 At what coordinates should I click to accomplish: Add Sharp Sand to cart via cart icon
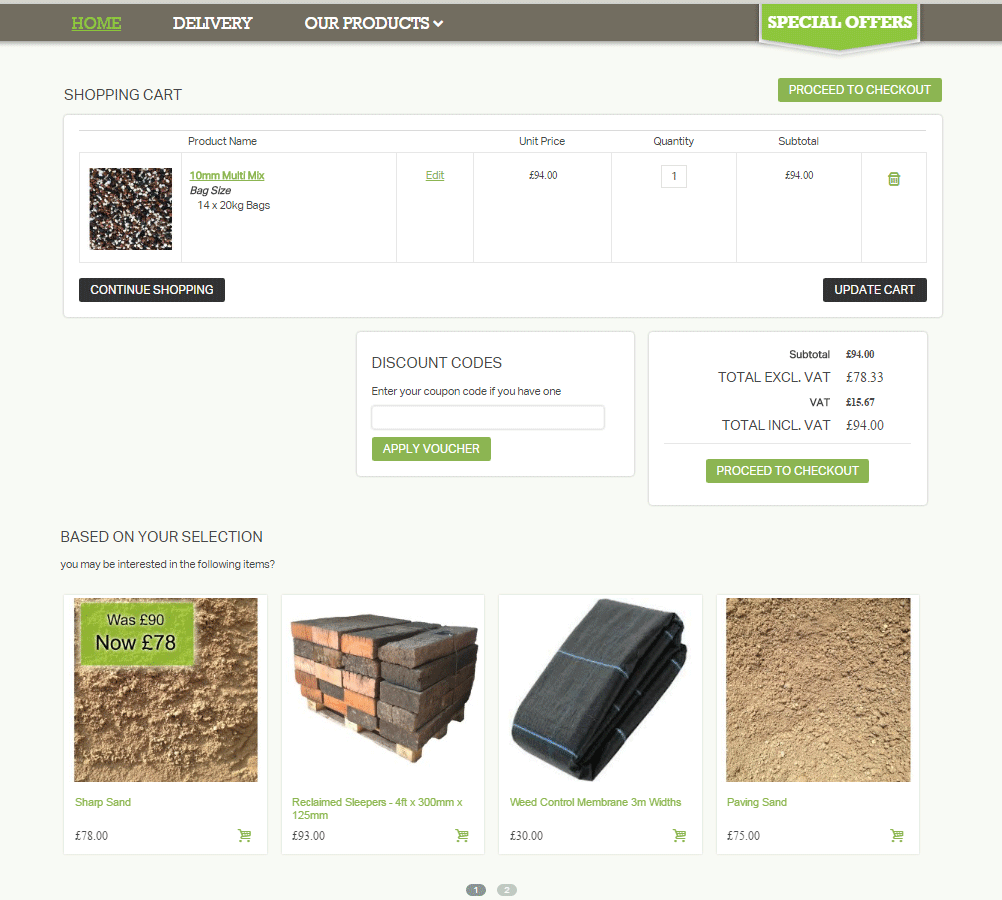pos(244,835)
